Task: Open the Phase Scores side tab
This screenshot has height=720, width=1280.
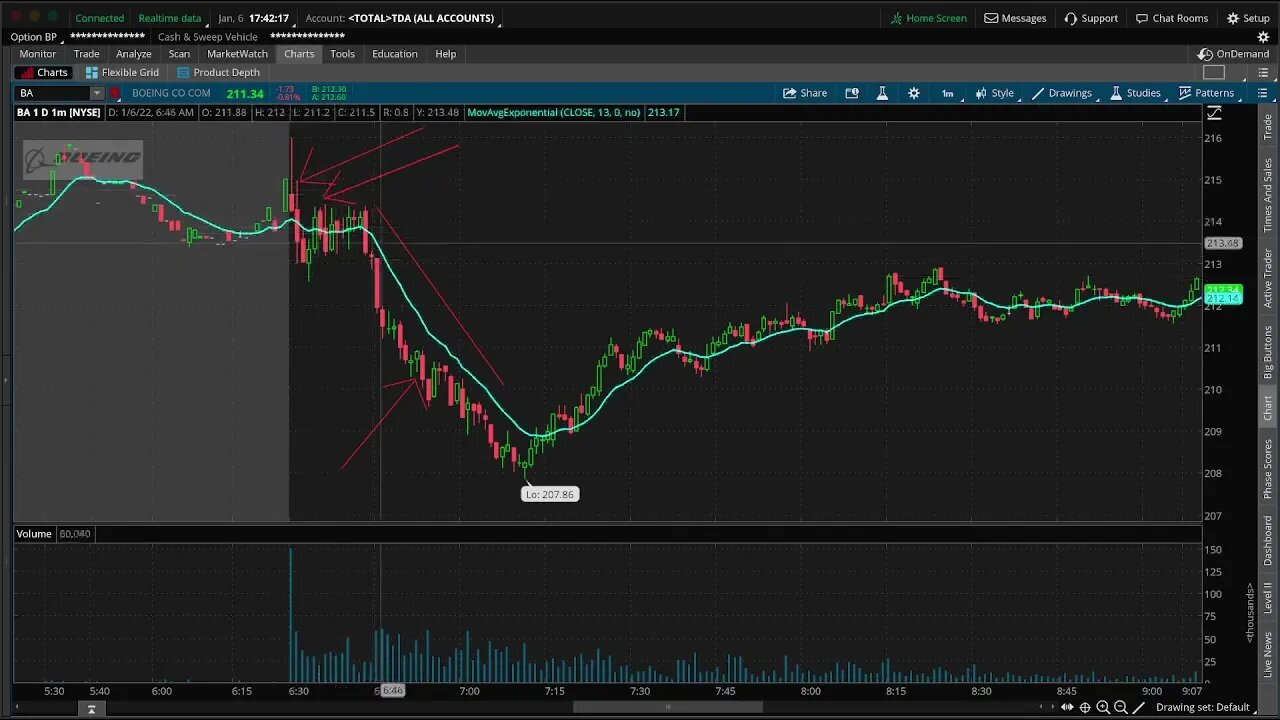Action: tap(1268, 469)
